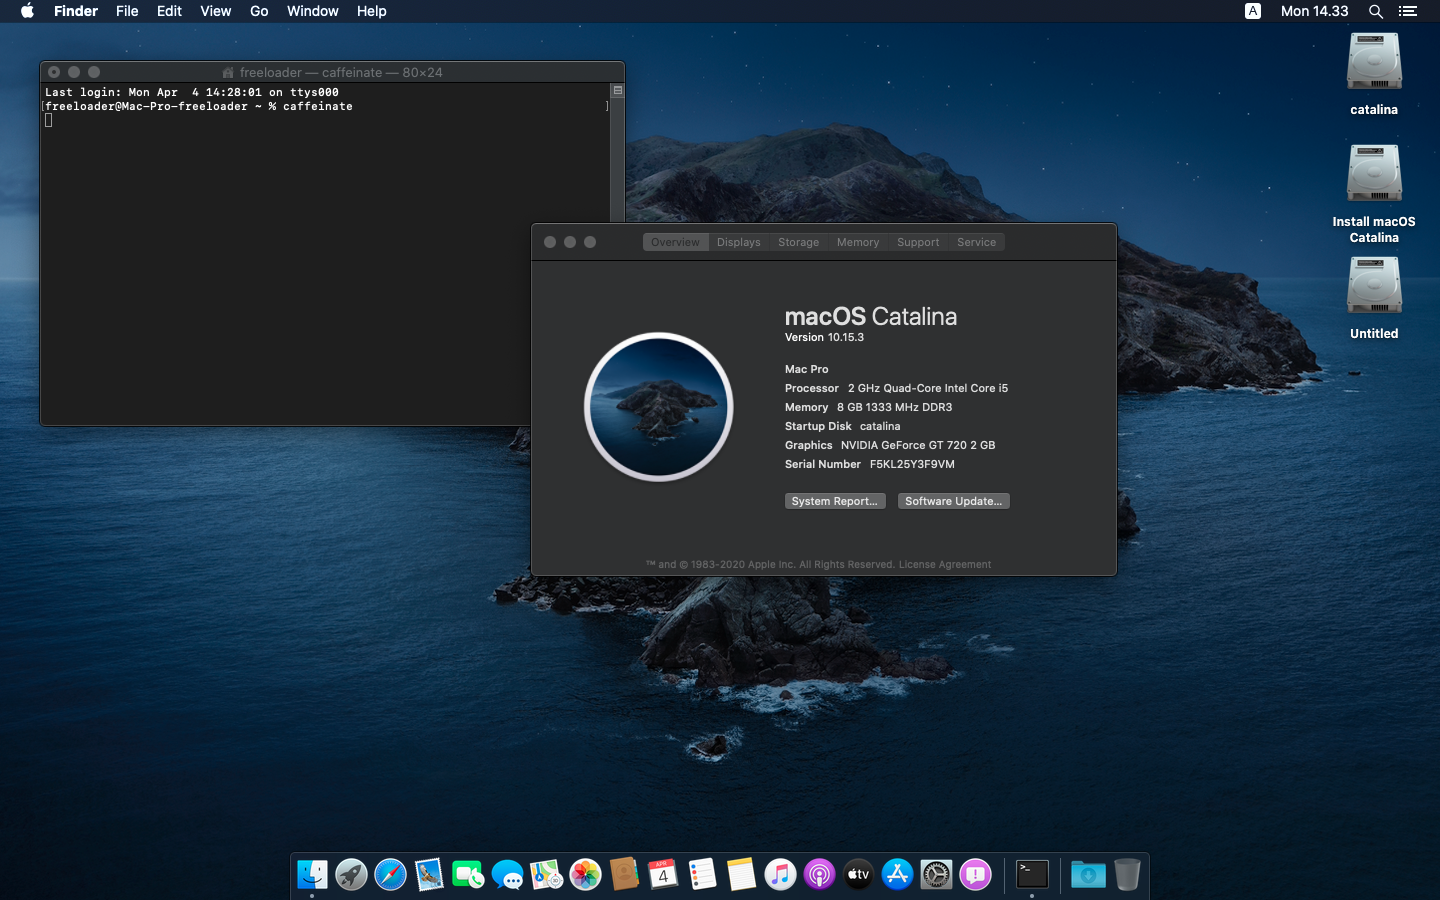This screenshot has width=1440, height=900.
Task: Open Spotlight search in menu bar
Action: coord(1376,11)
